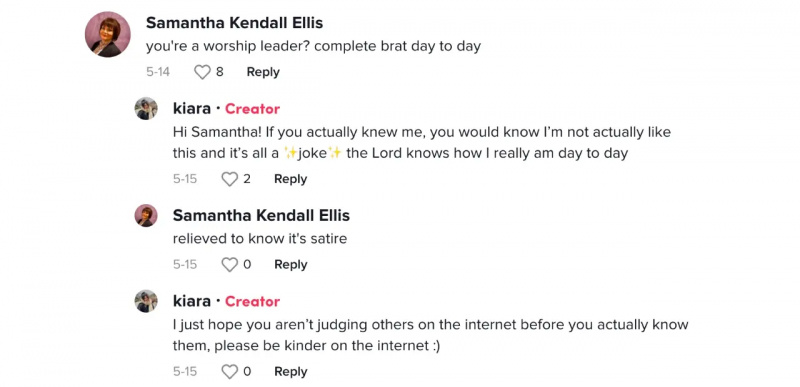Reply to 'relieved to know it's satire'
This screenshot has width=800, height=387.
(290, 265)
